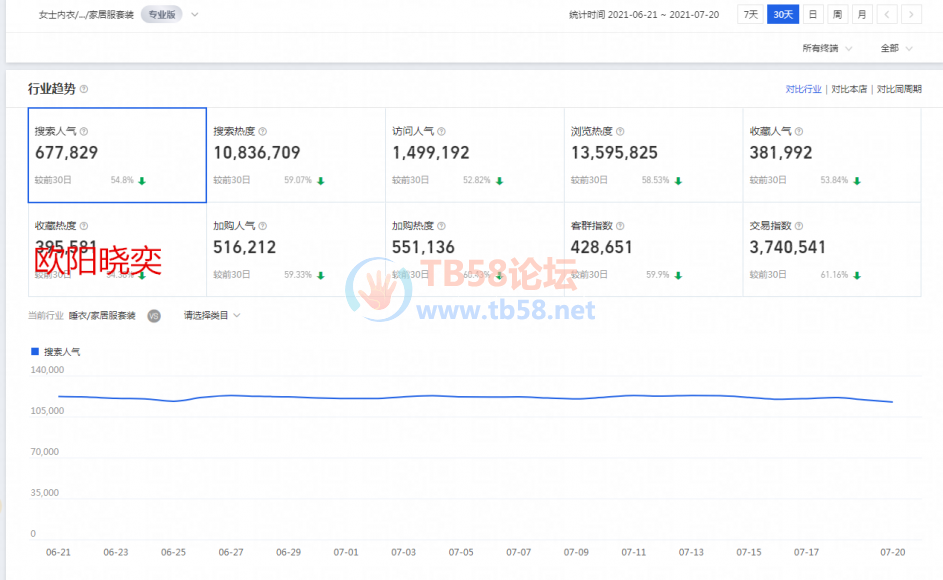The image size is (943, 580).
Task: Click the 对比本店 comparison link
Action: [x=848, y=89]
